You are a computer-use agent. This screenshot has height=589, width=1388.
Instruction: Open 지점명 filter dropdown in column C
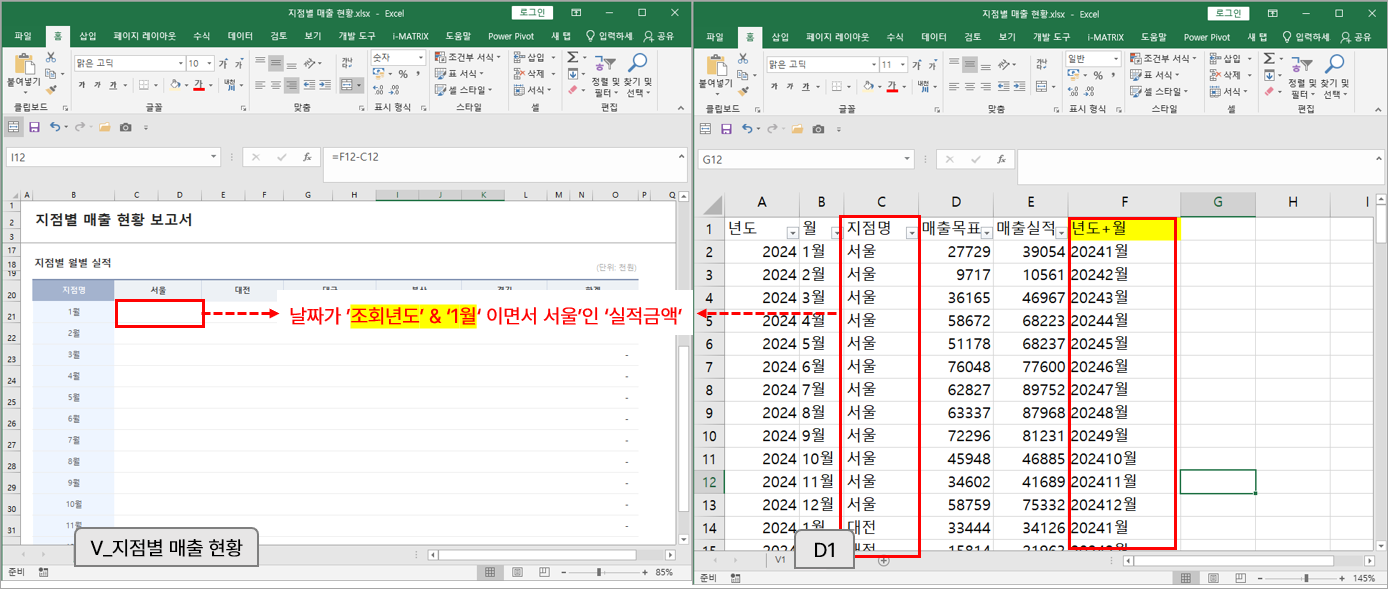tap(910, 232)
